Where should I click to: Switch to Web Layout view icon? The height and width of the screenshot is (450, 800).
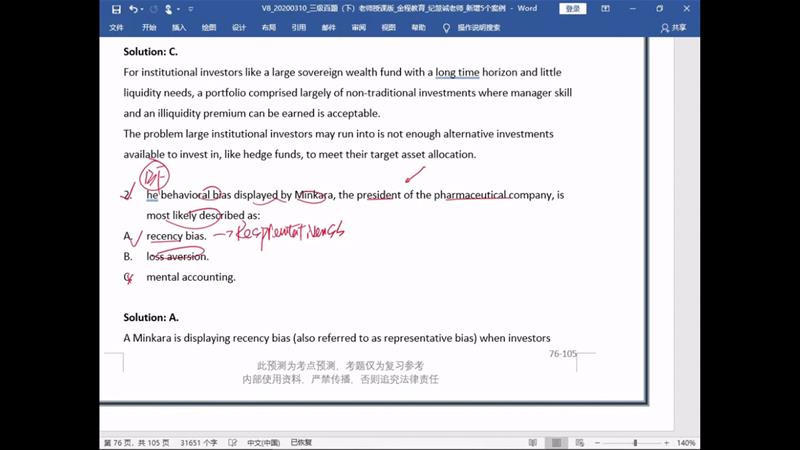pyautogui.click(x=580, y=443)
